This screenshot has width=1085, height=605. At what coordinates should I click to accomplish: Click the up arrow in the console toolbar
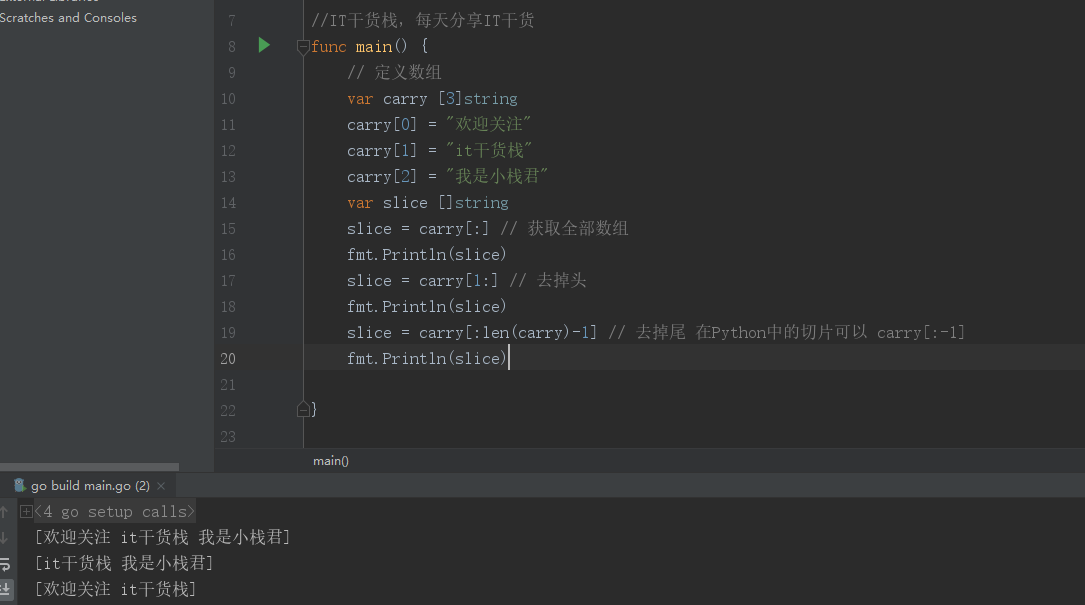(7, 511)
